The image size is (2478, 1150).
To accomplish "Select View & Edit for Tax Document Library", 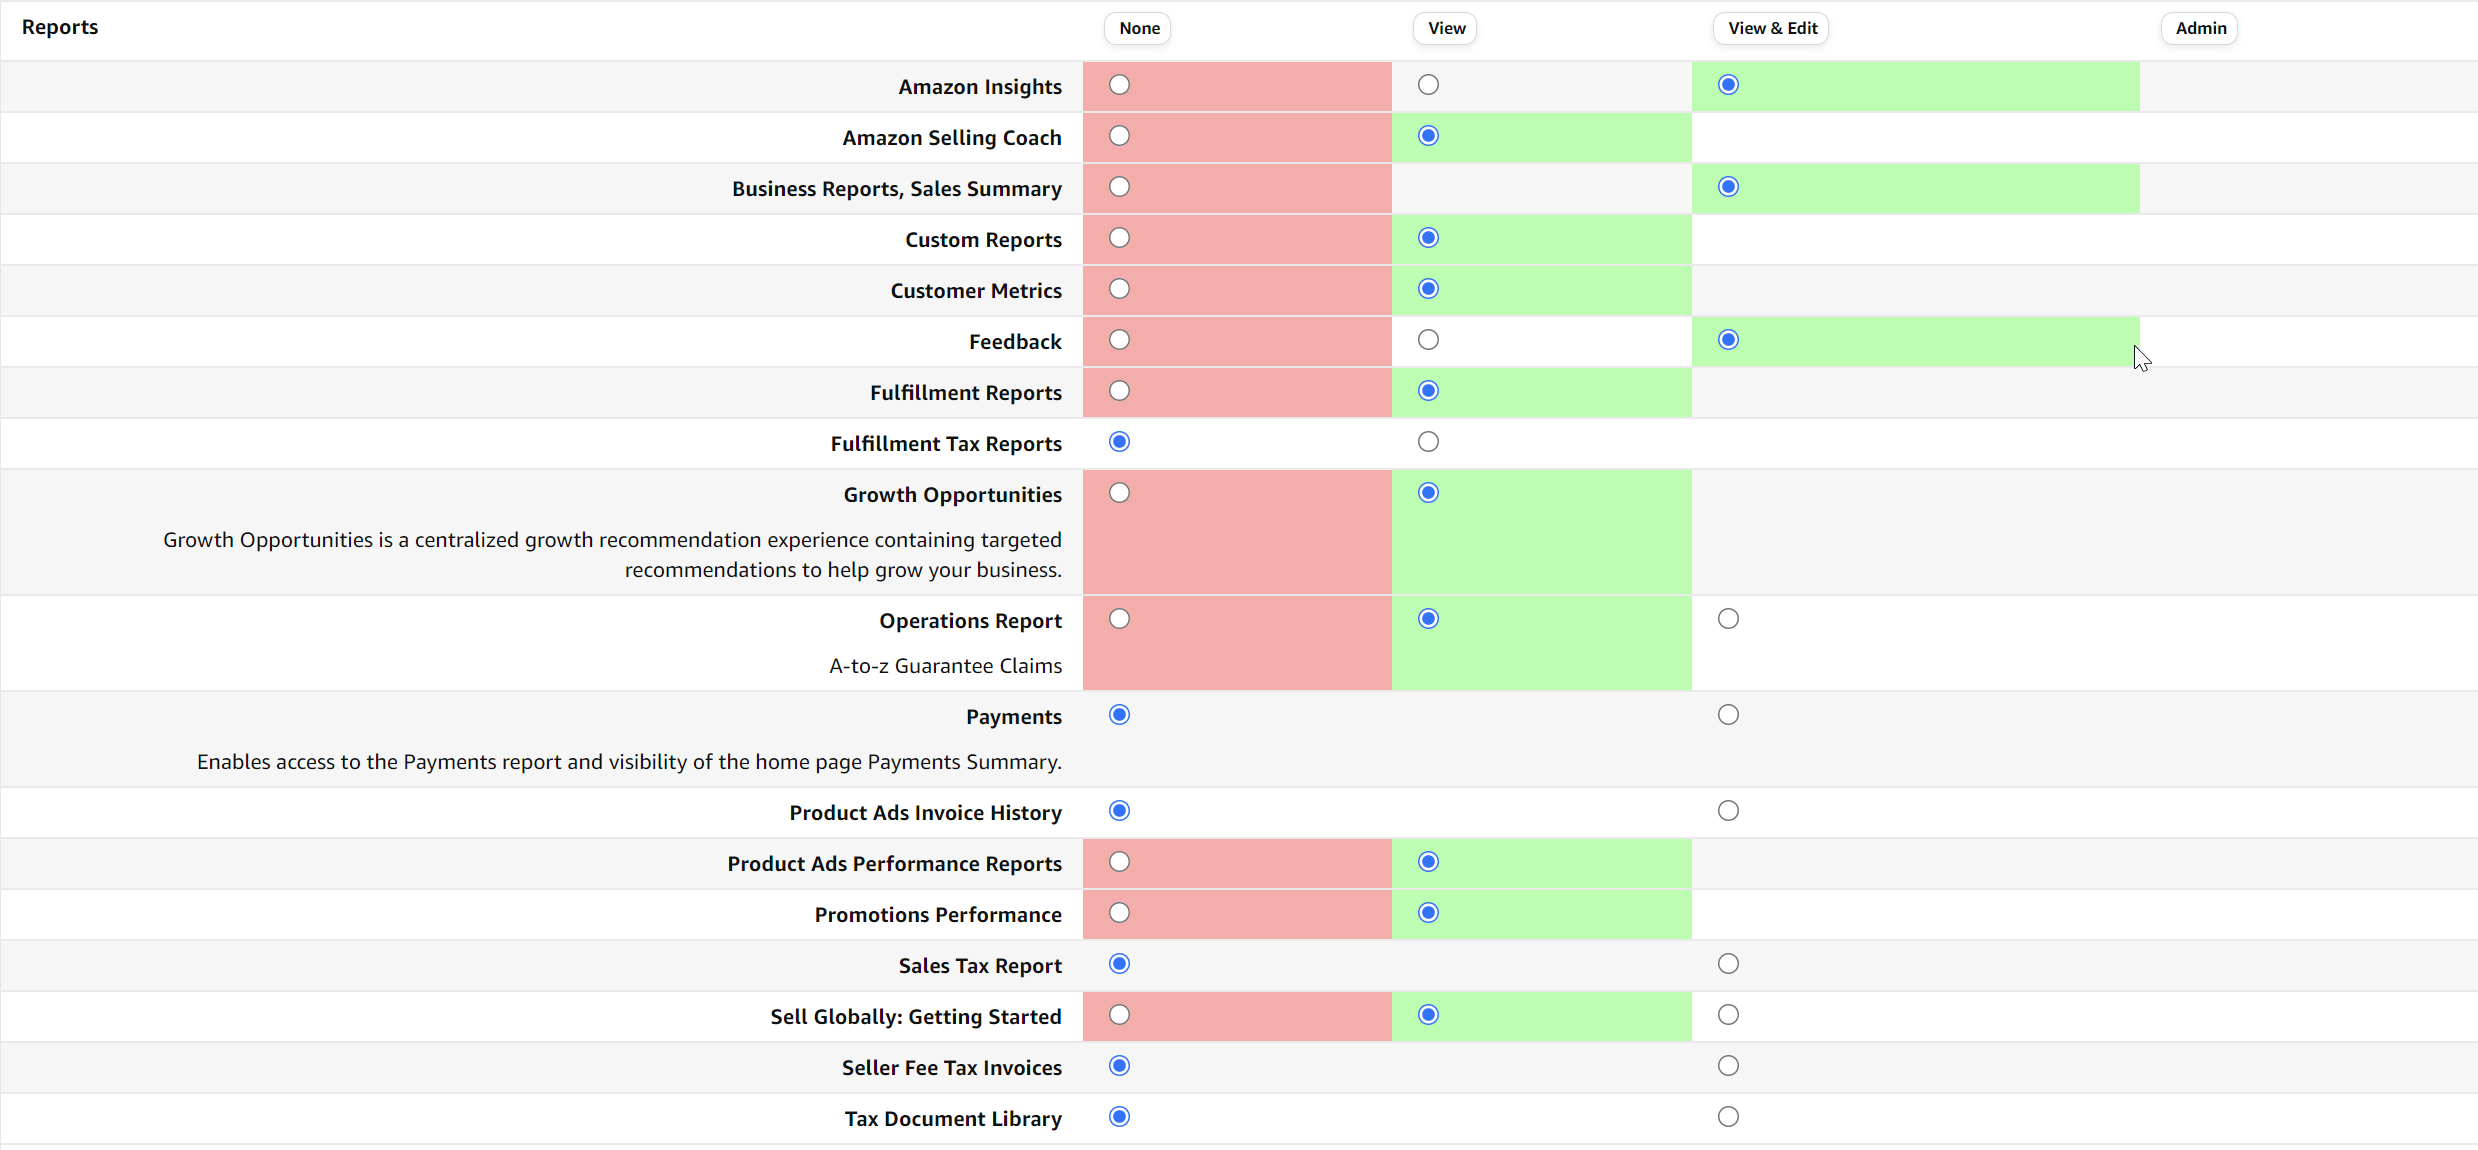I will click(x=1728, y=1117).
